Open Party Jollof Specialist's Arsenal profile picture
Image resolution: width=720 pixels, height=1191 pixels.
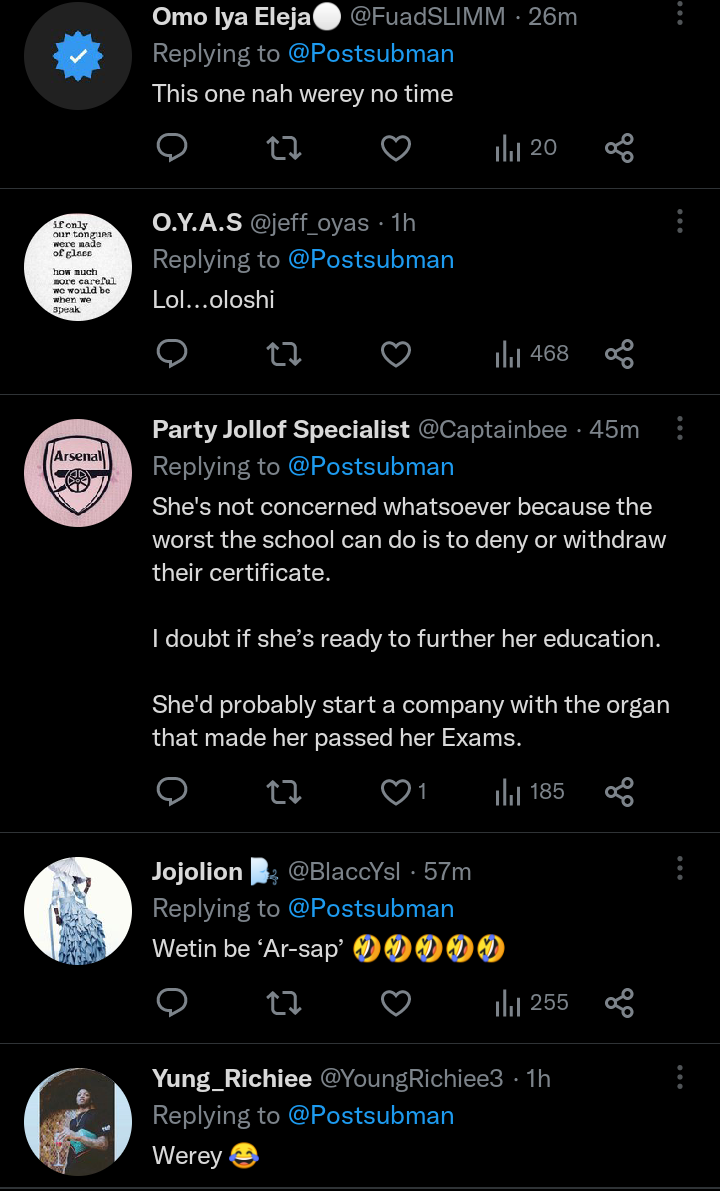pyautogui.click(x=78, y=473)
